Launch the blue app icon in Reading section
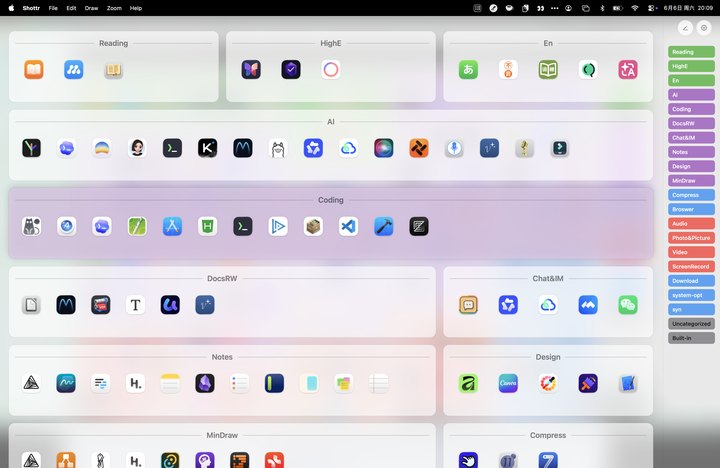The height and width of the screenshot is (468, 720). click(73, 70)
